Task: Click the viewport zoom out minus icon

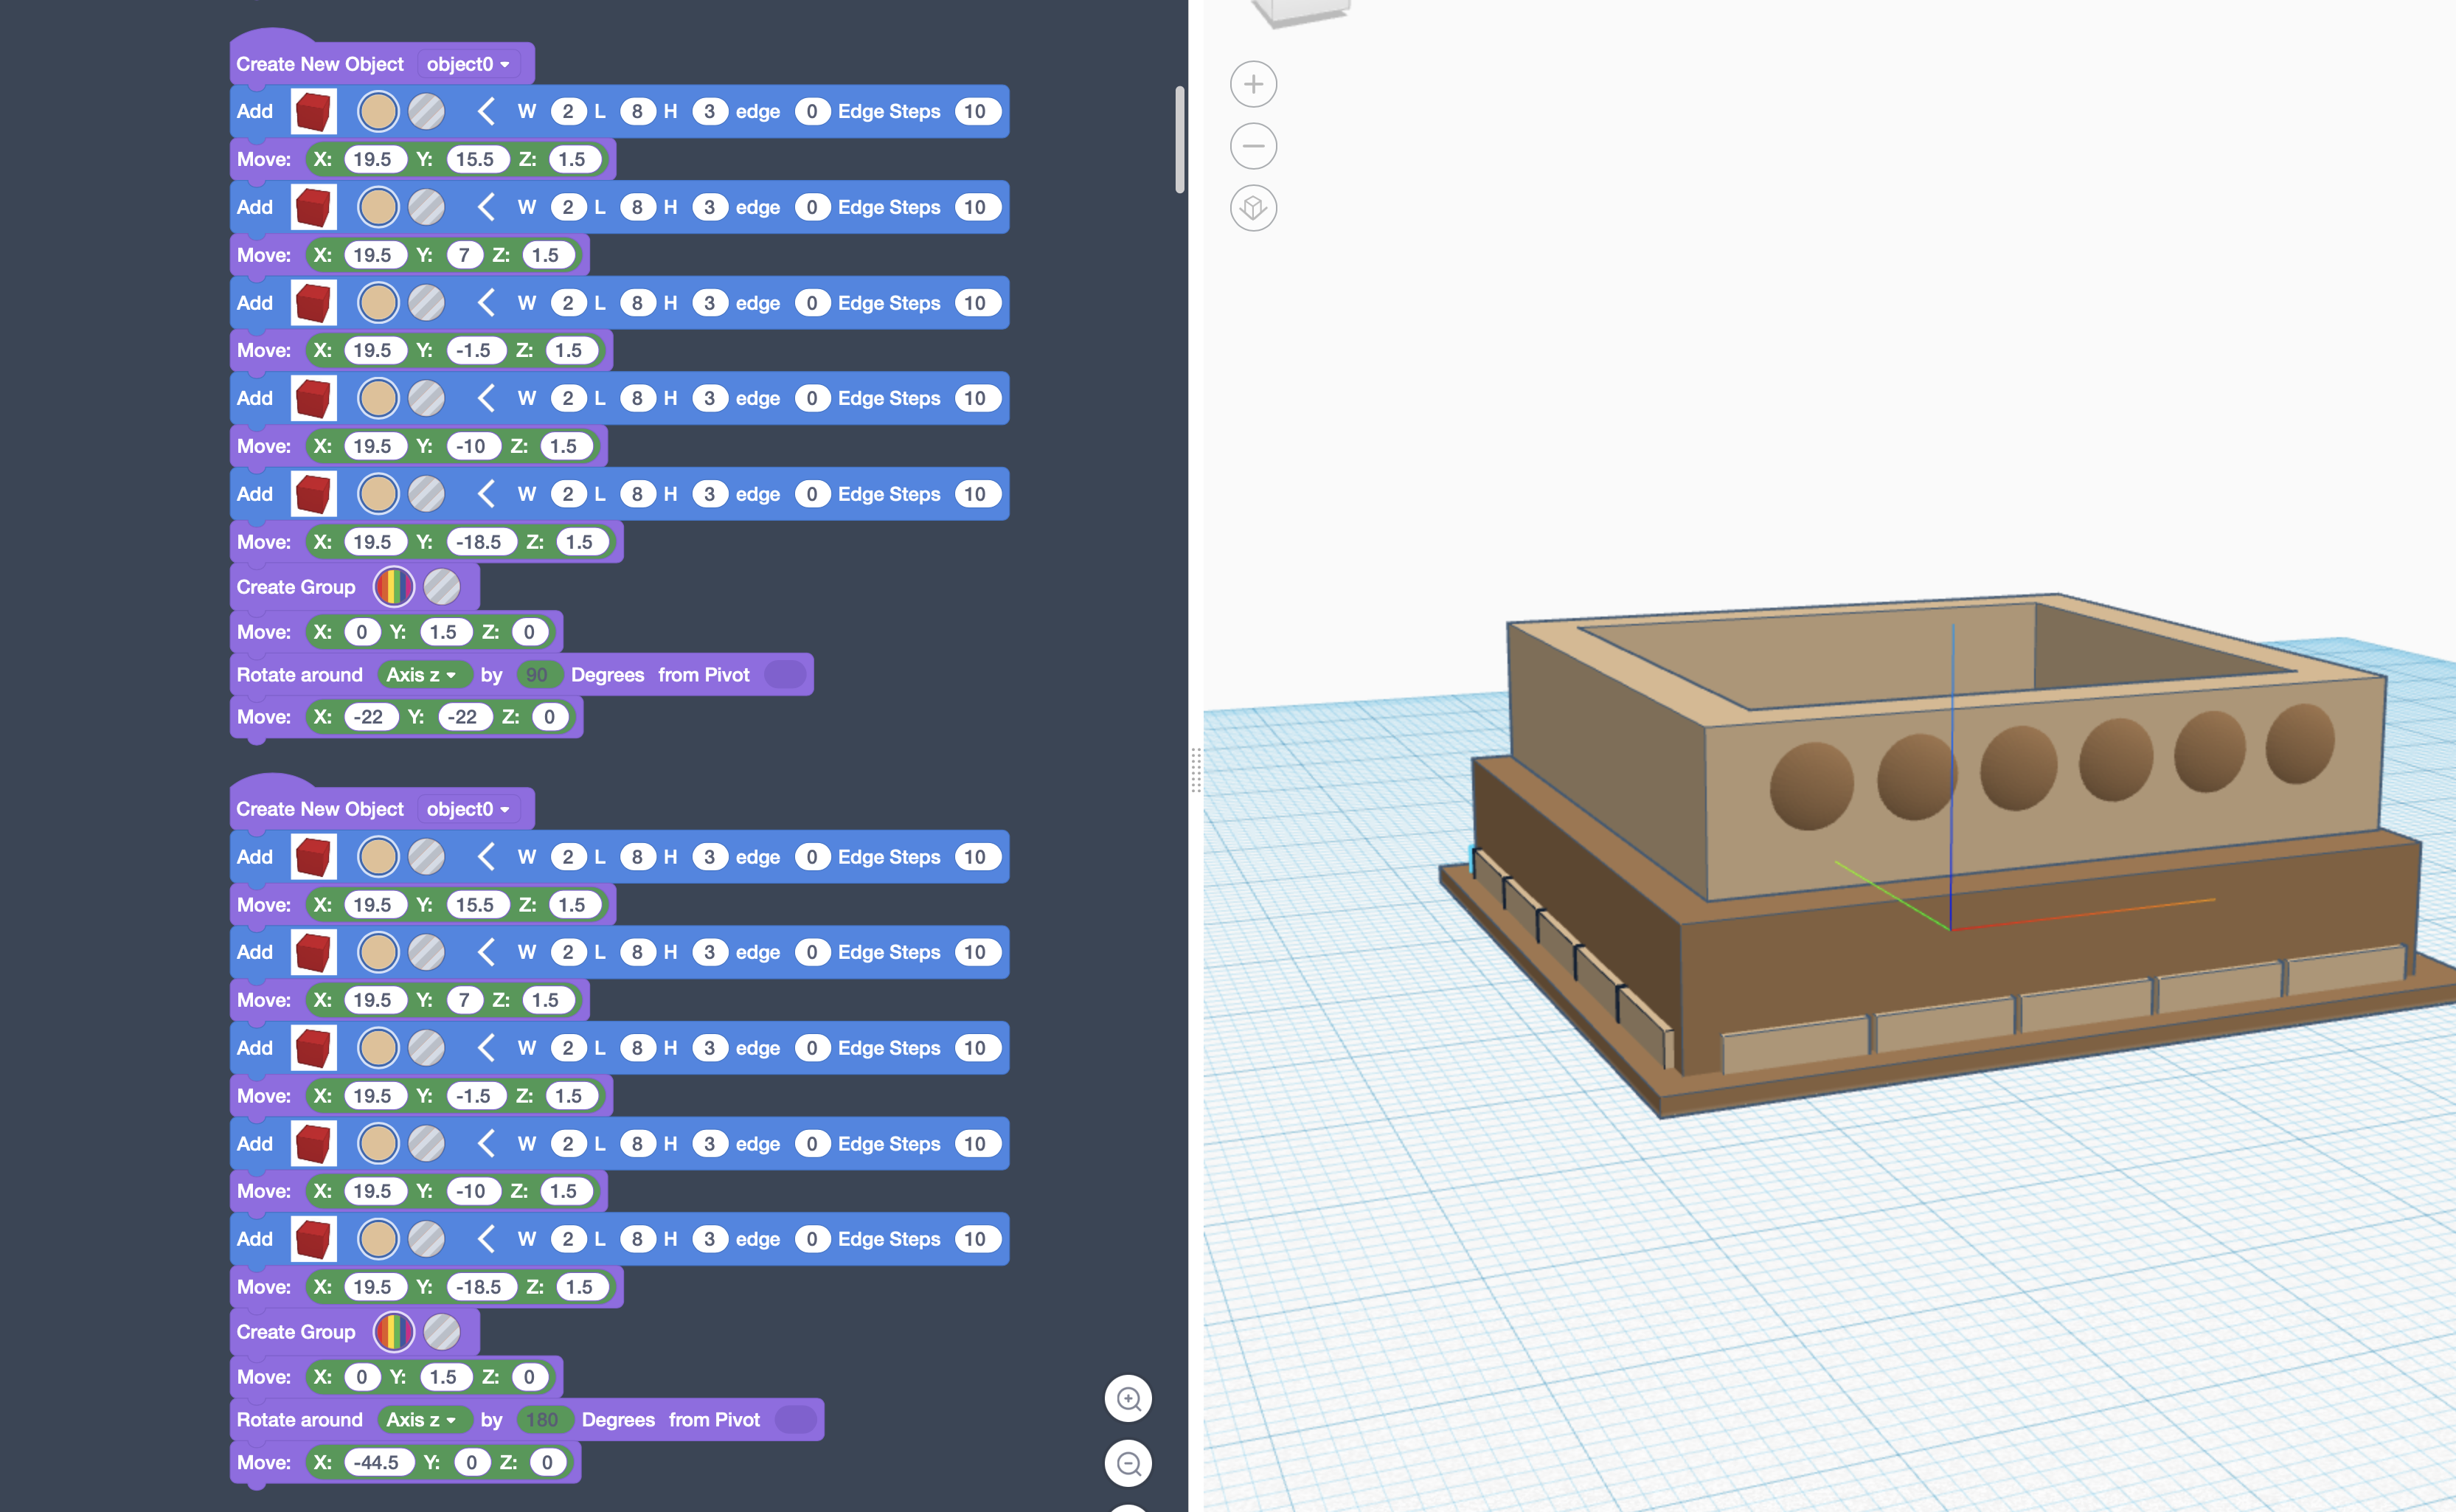Action: coord(1253,146)
